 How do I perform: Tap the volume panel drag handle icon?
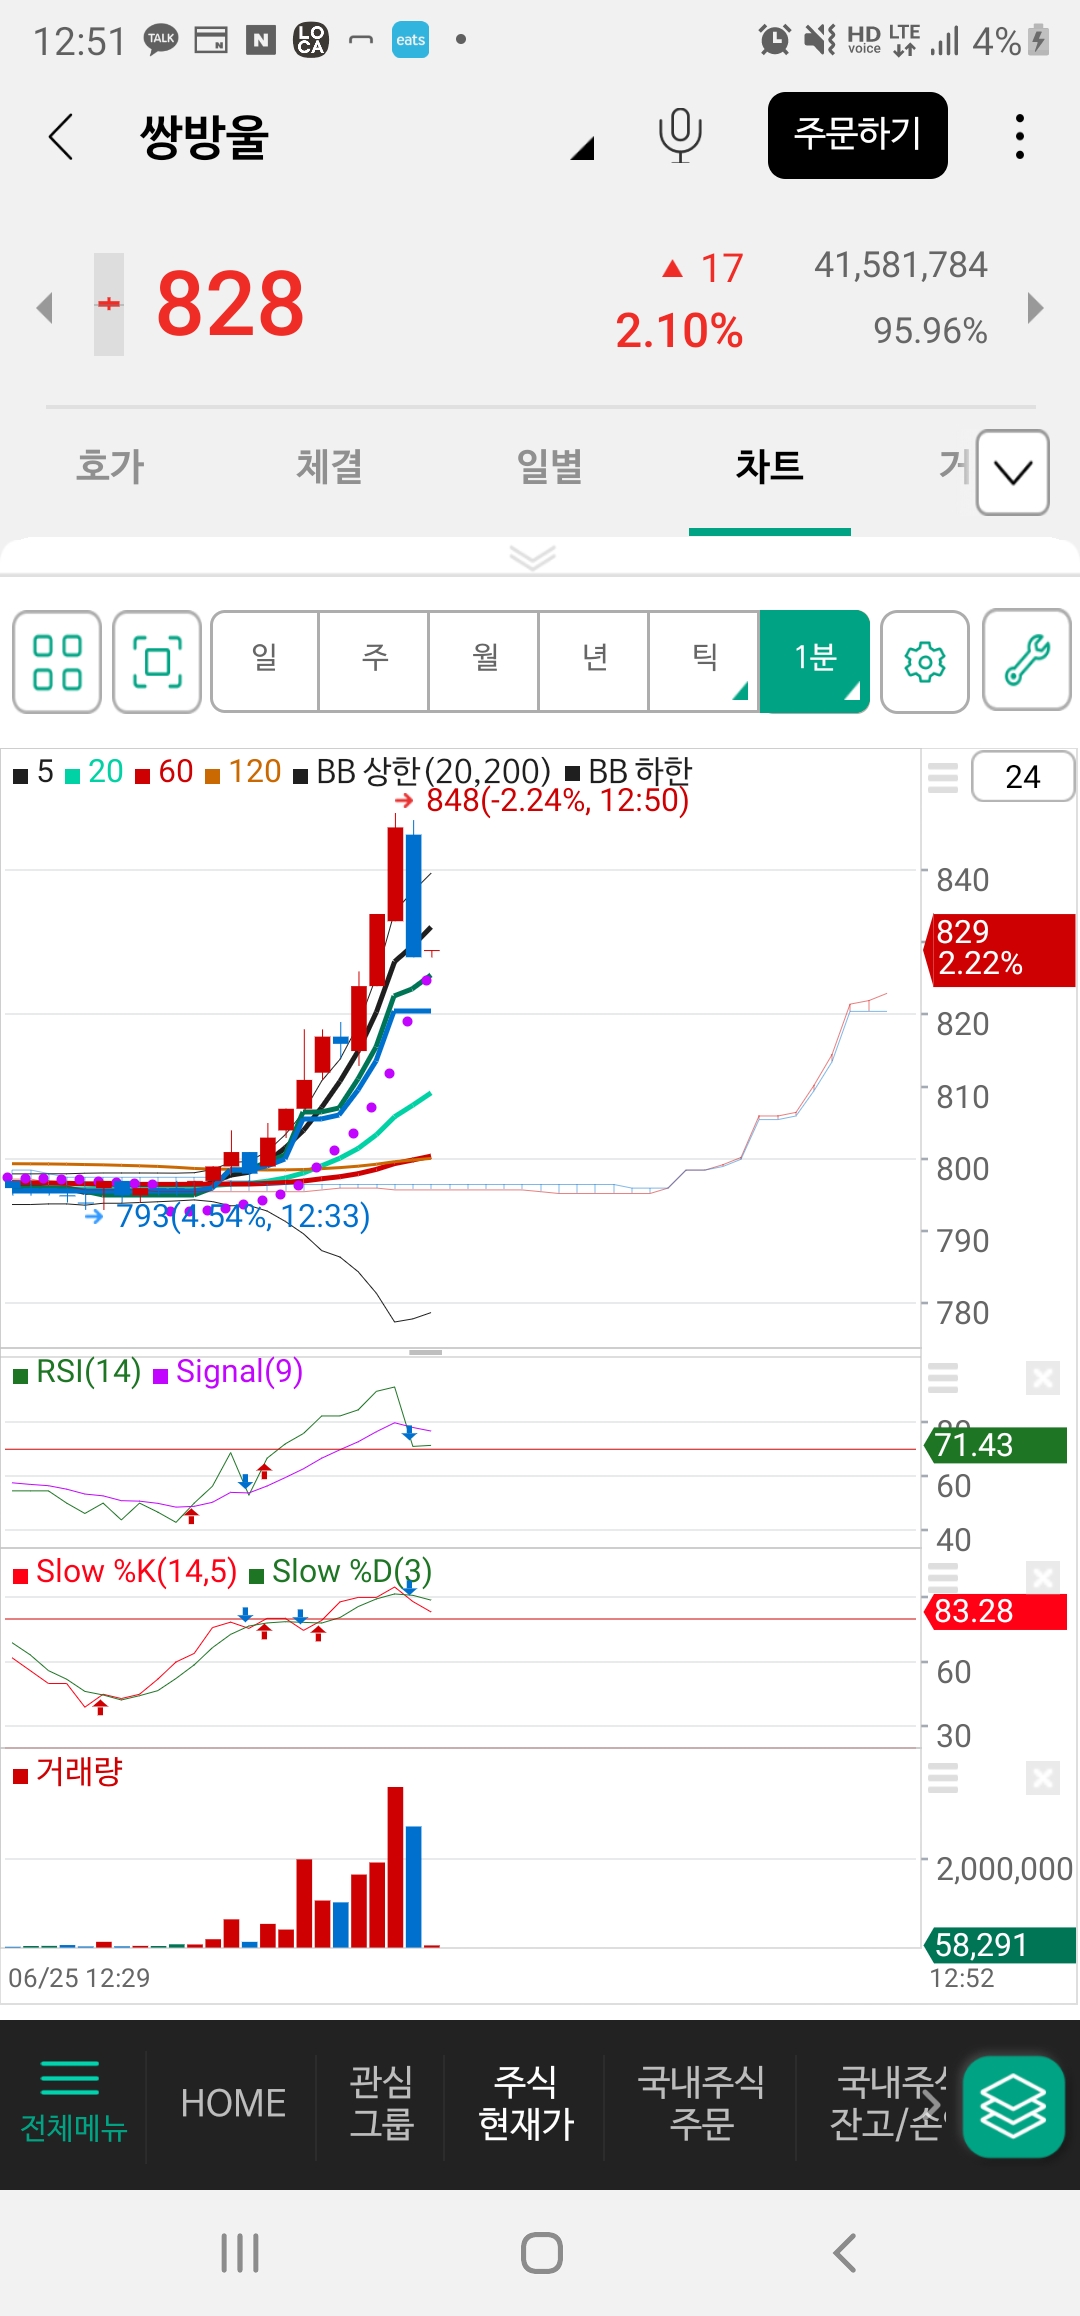click(943, 1778)
